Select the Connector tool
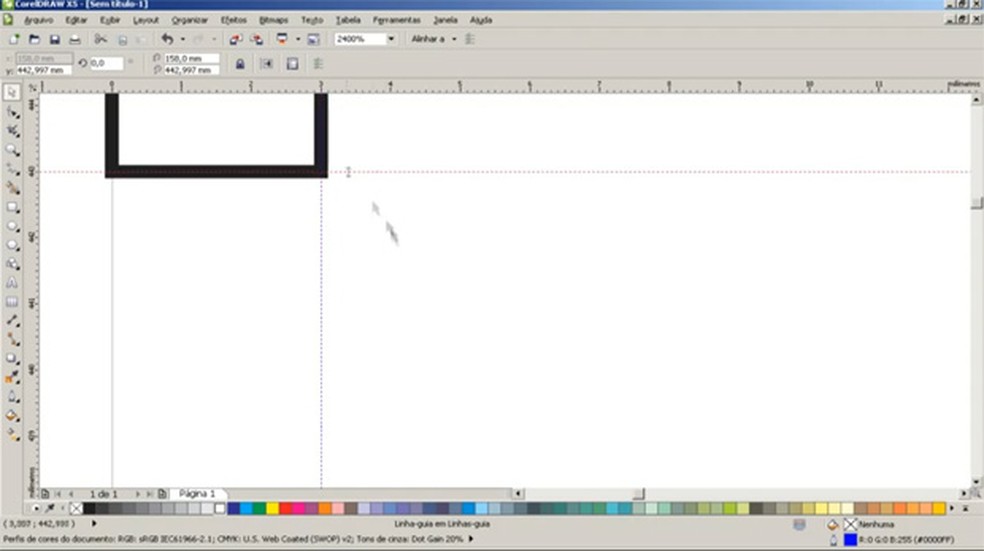The image size is (984, 551). pyautogui.click(x=12, y=340)
